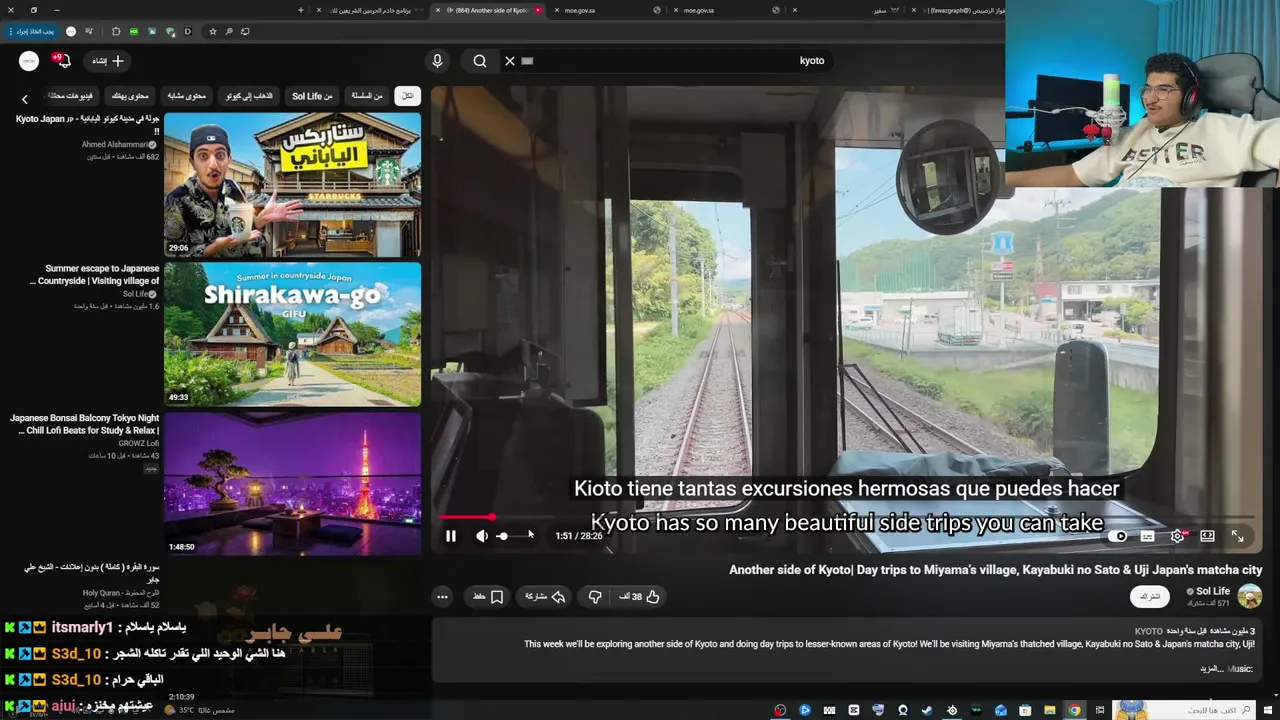Viewport: 1280px width, 720px height.
Task: Click the subscribe button next to Sol Life
Action: (x=1150, y=597)
